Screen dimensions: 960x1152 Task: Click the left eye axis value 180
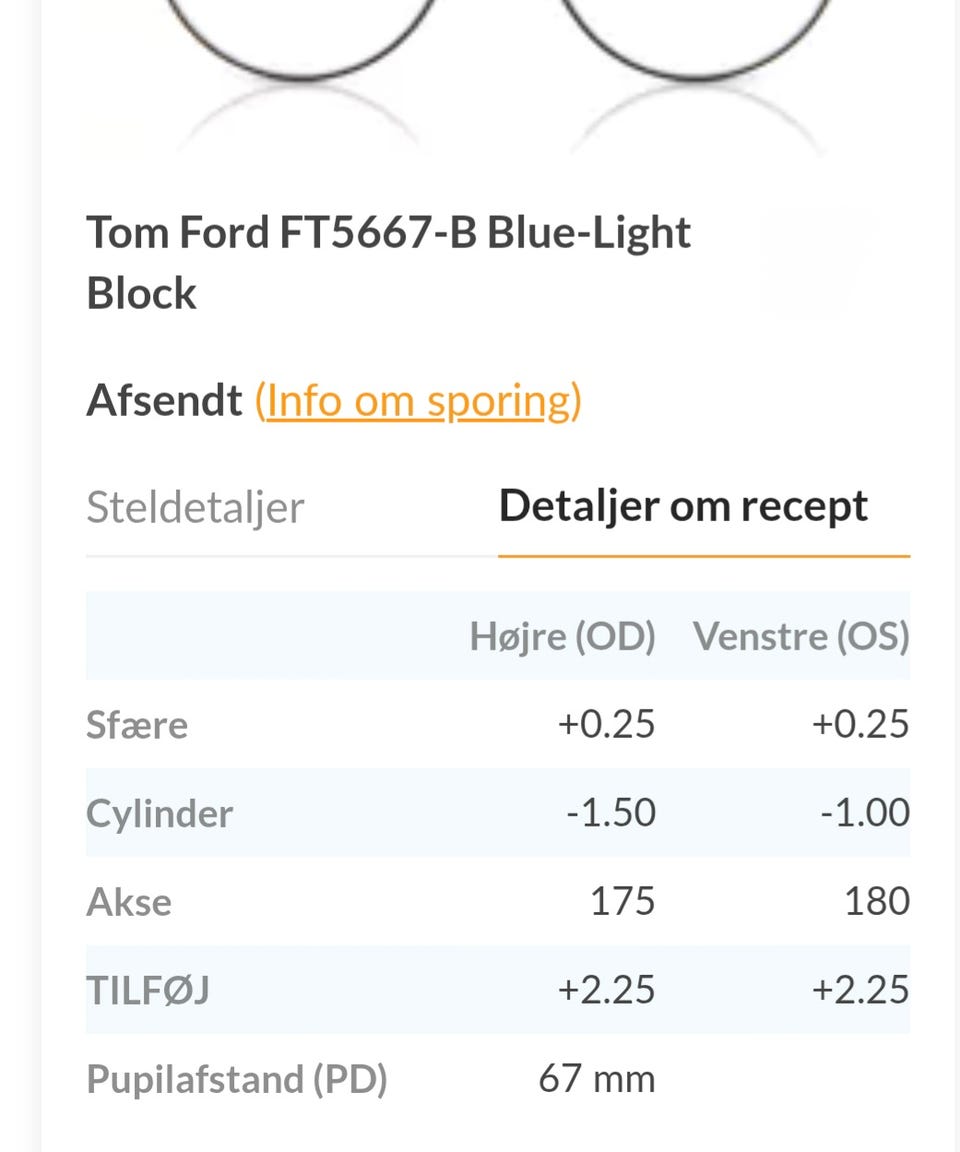tap(876, 902)
